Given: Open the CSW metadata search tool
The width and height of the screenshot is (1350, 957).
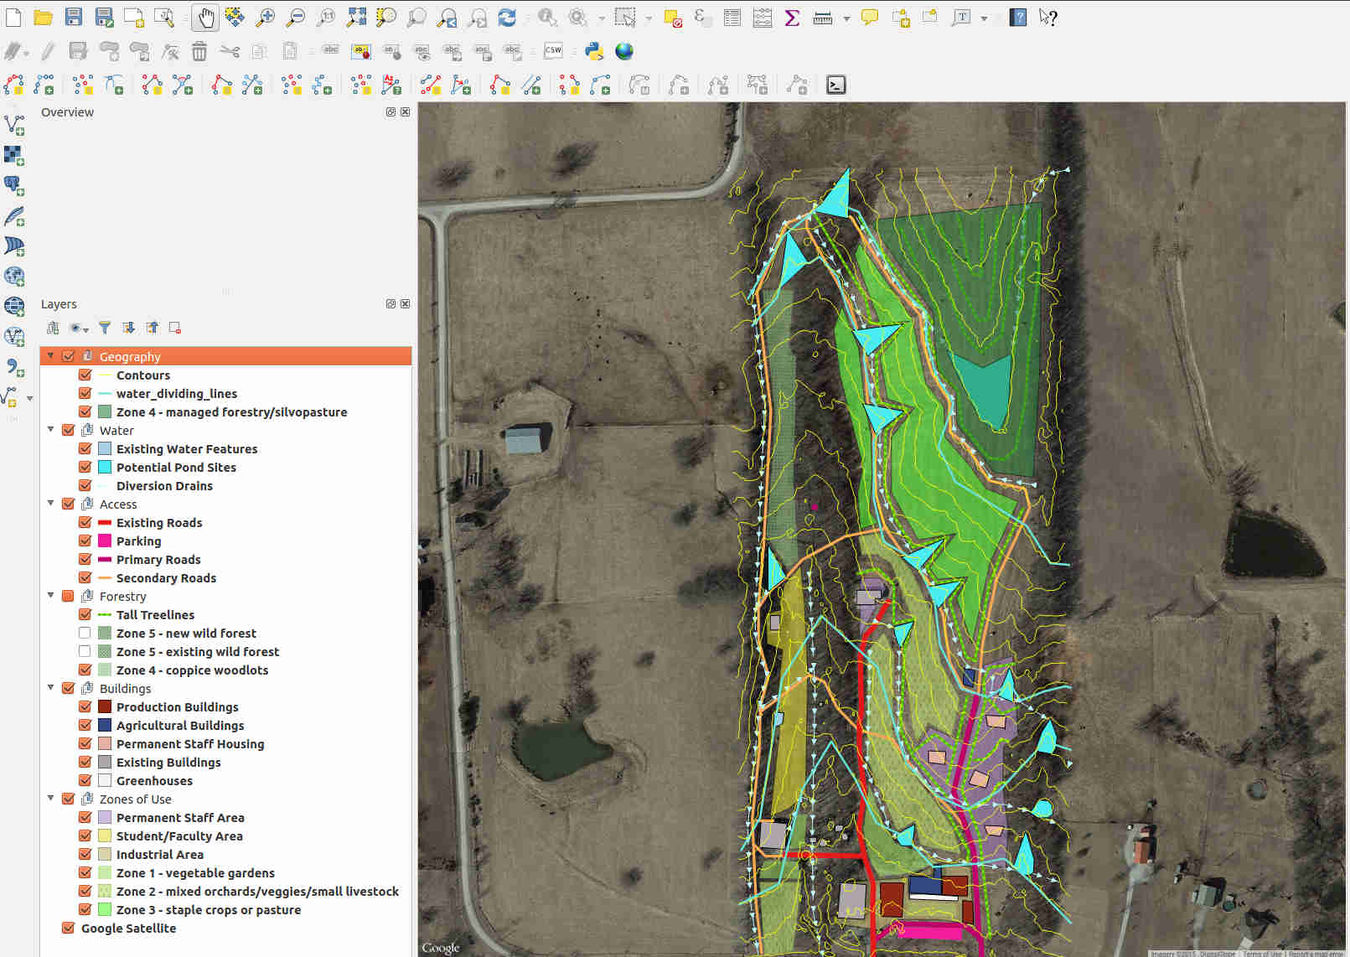Looking at the screenshot, I should coord(552,50).
